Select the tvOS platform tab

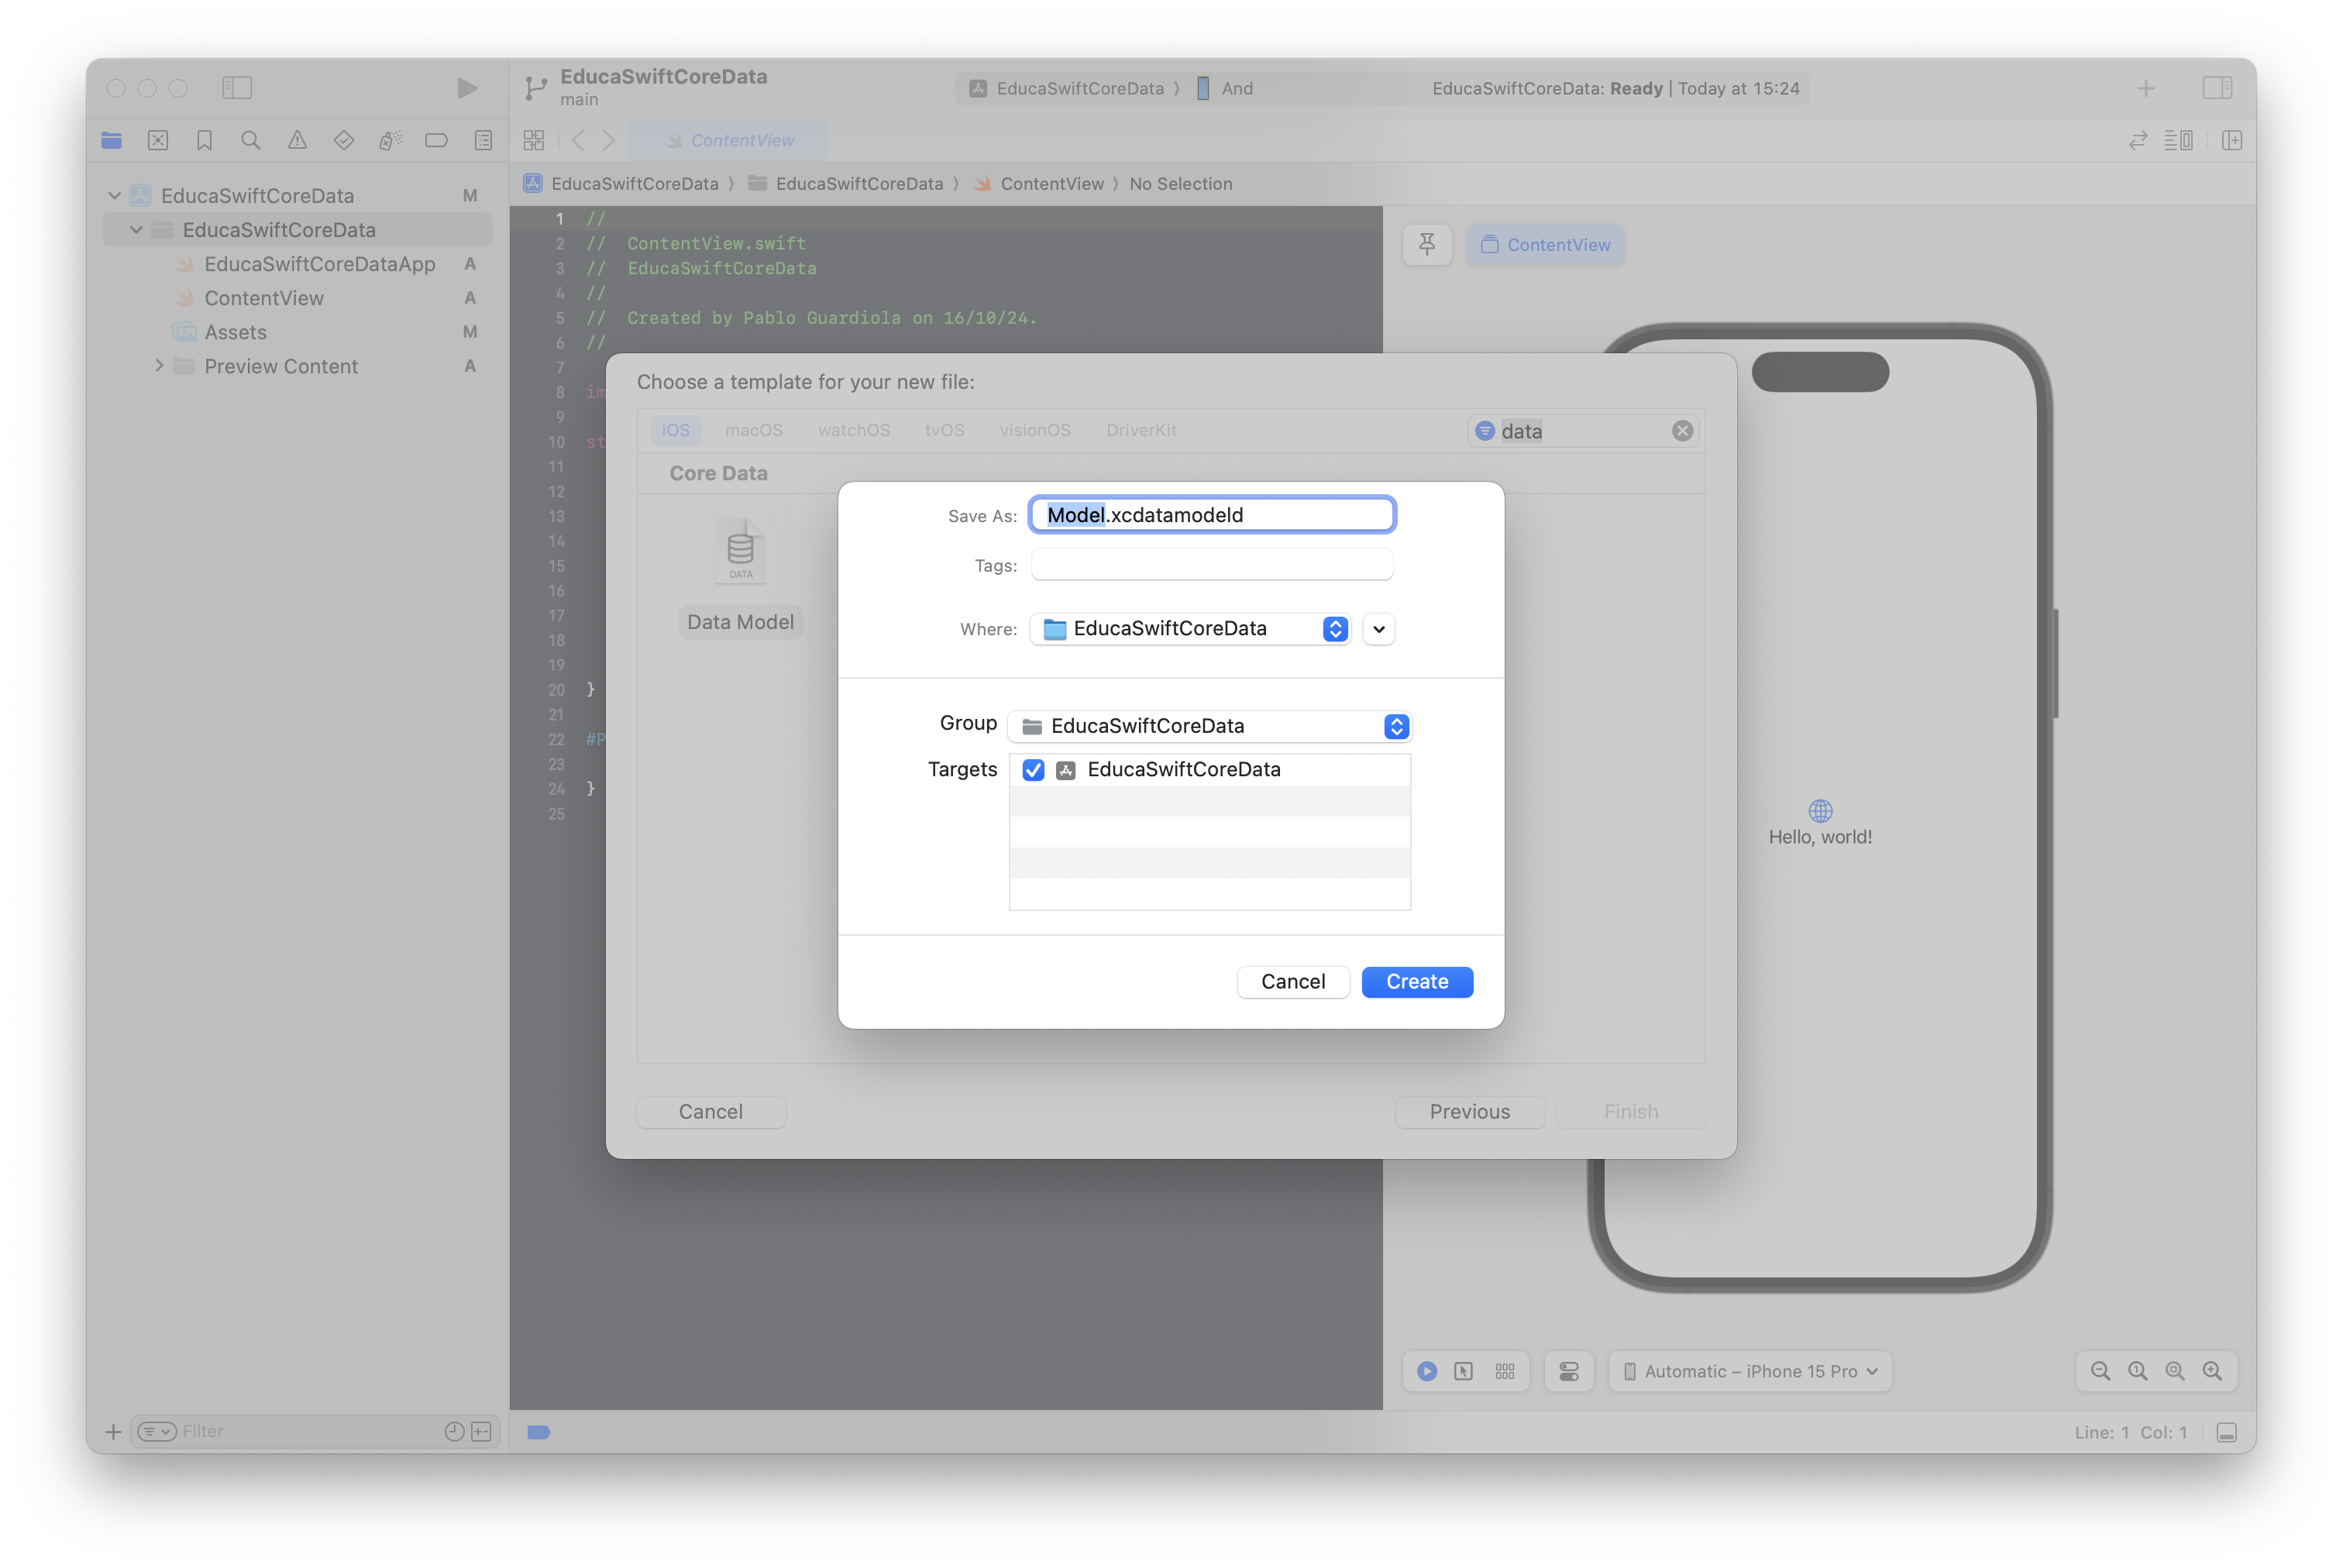944,430
